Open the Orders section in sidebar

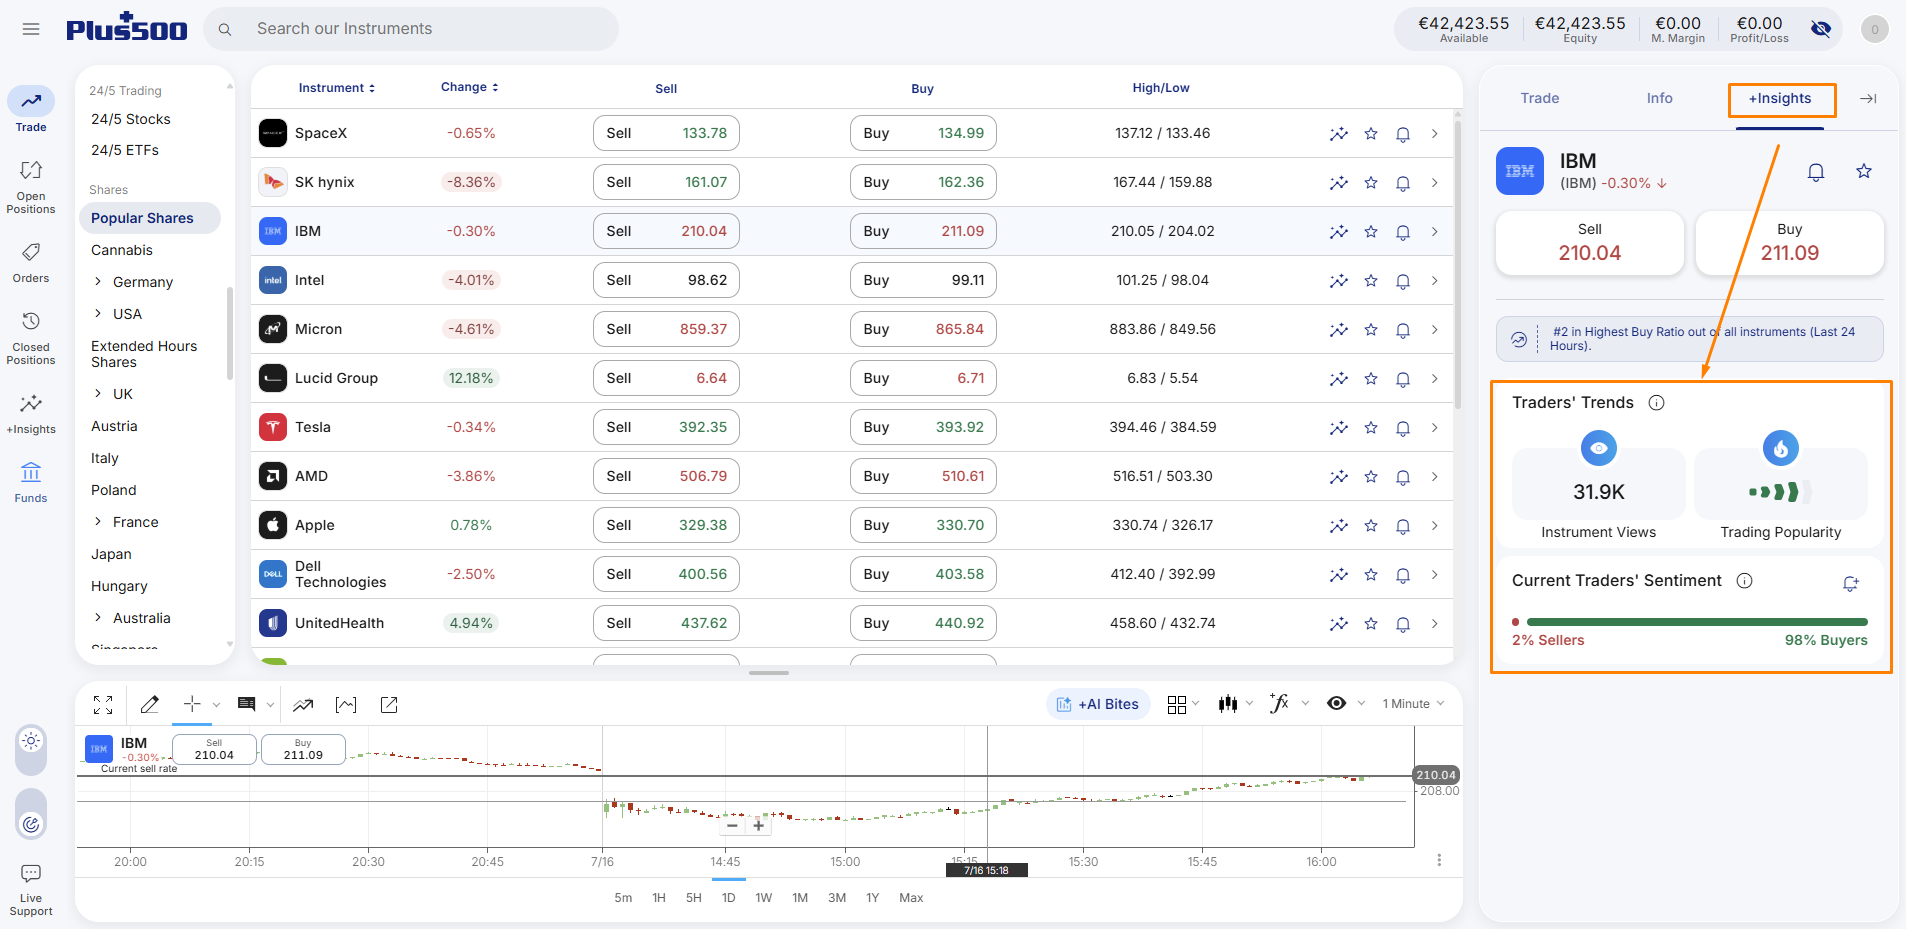31,263
